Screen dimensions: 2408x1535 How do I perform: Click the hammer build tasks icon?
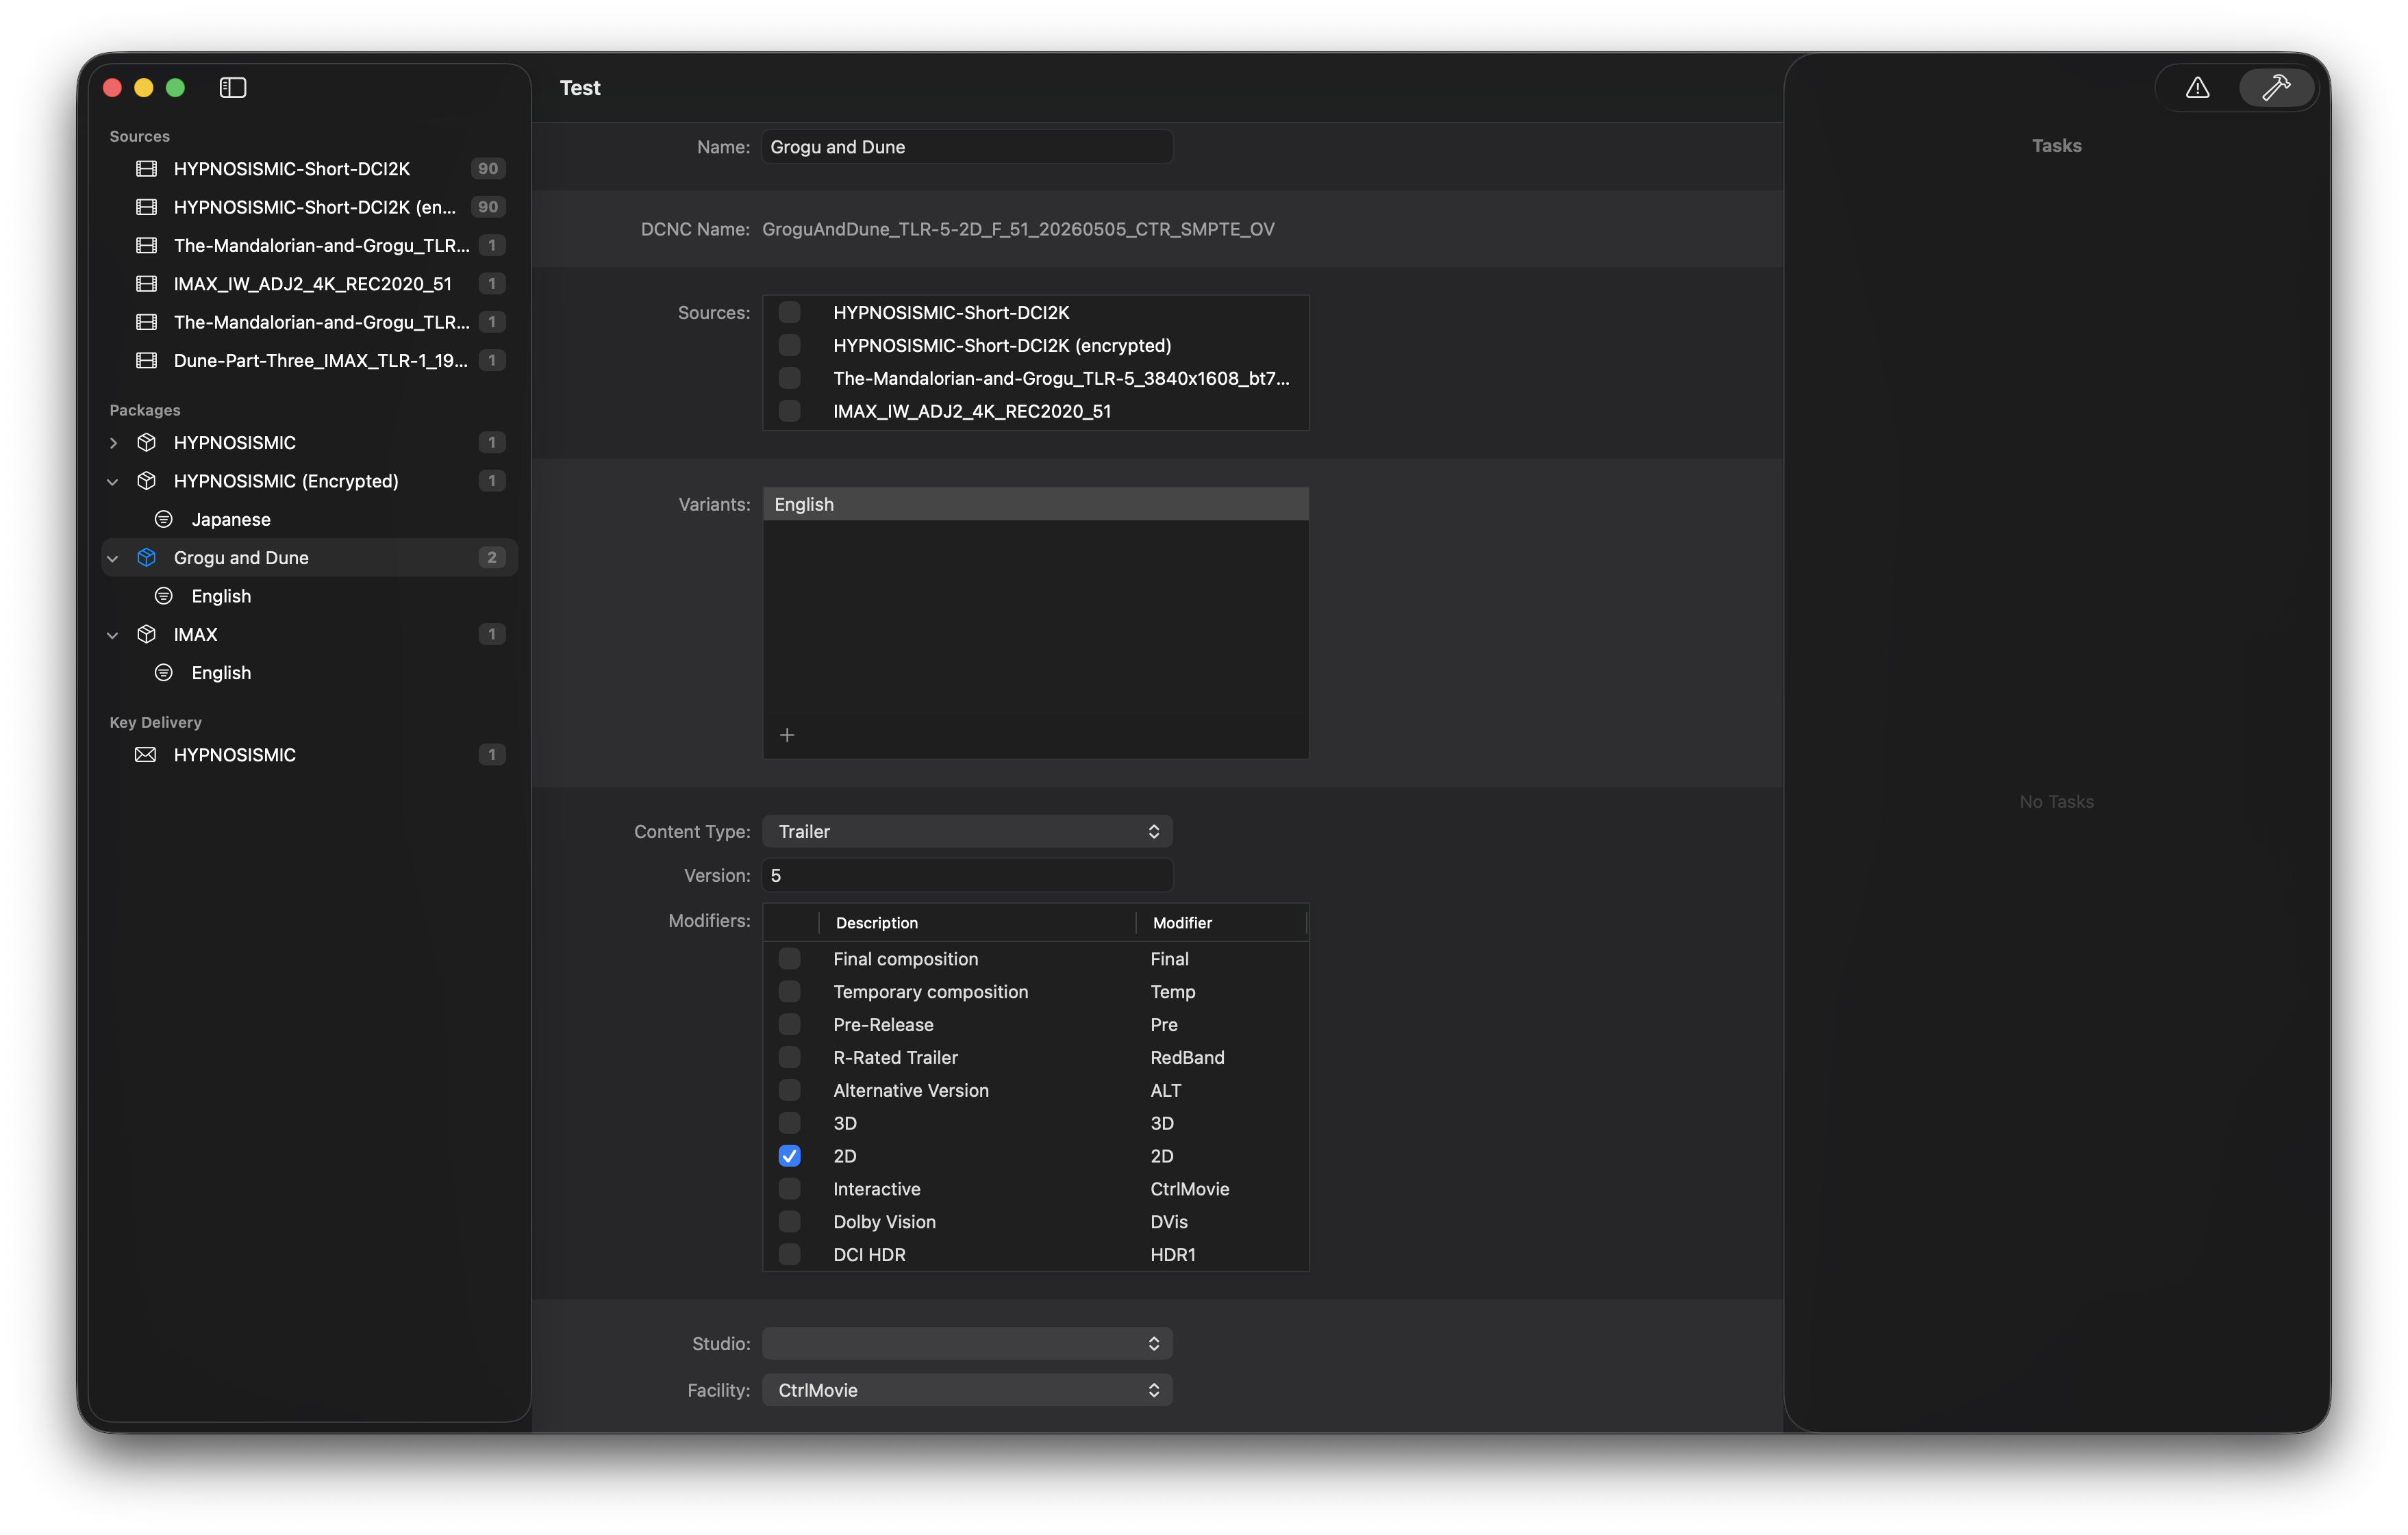pyautogui.click(x=2276, y=88)
